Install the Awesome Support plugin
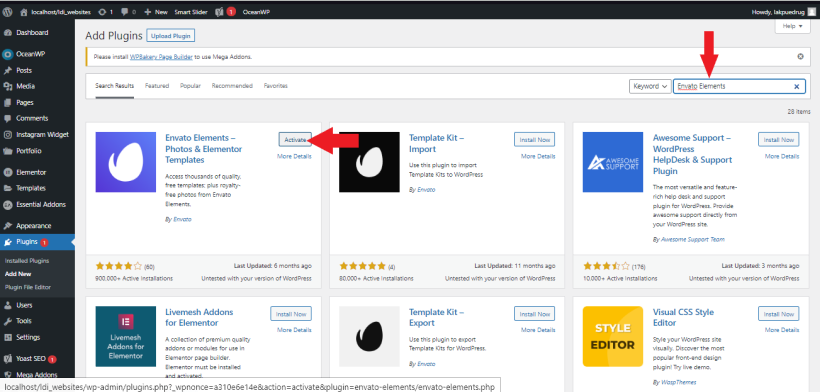The image size is (820, 392). click(x=779, y=140)
